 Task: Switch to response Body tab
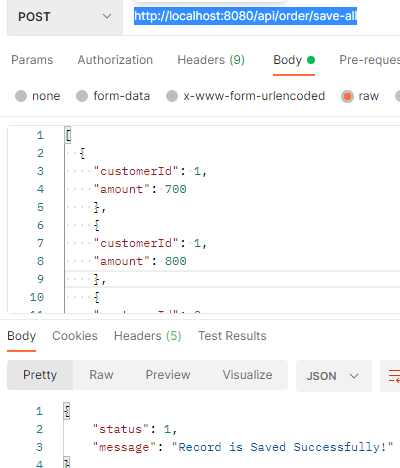coord(21,336)
